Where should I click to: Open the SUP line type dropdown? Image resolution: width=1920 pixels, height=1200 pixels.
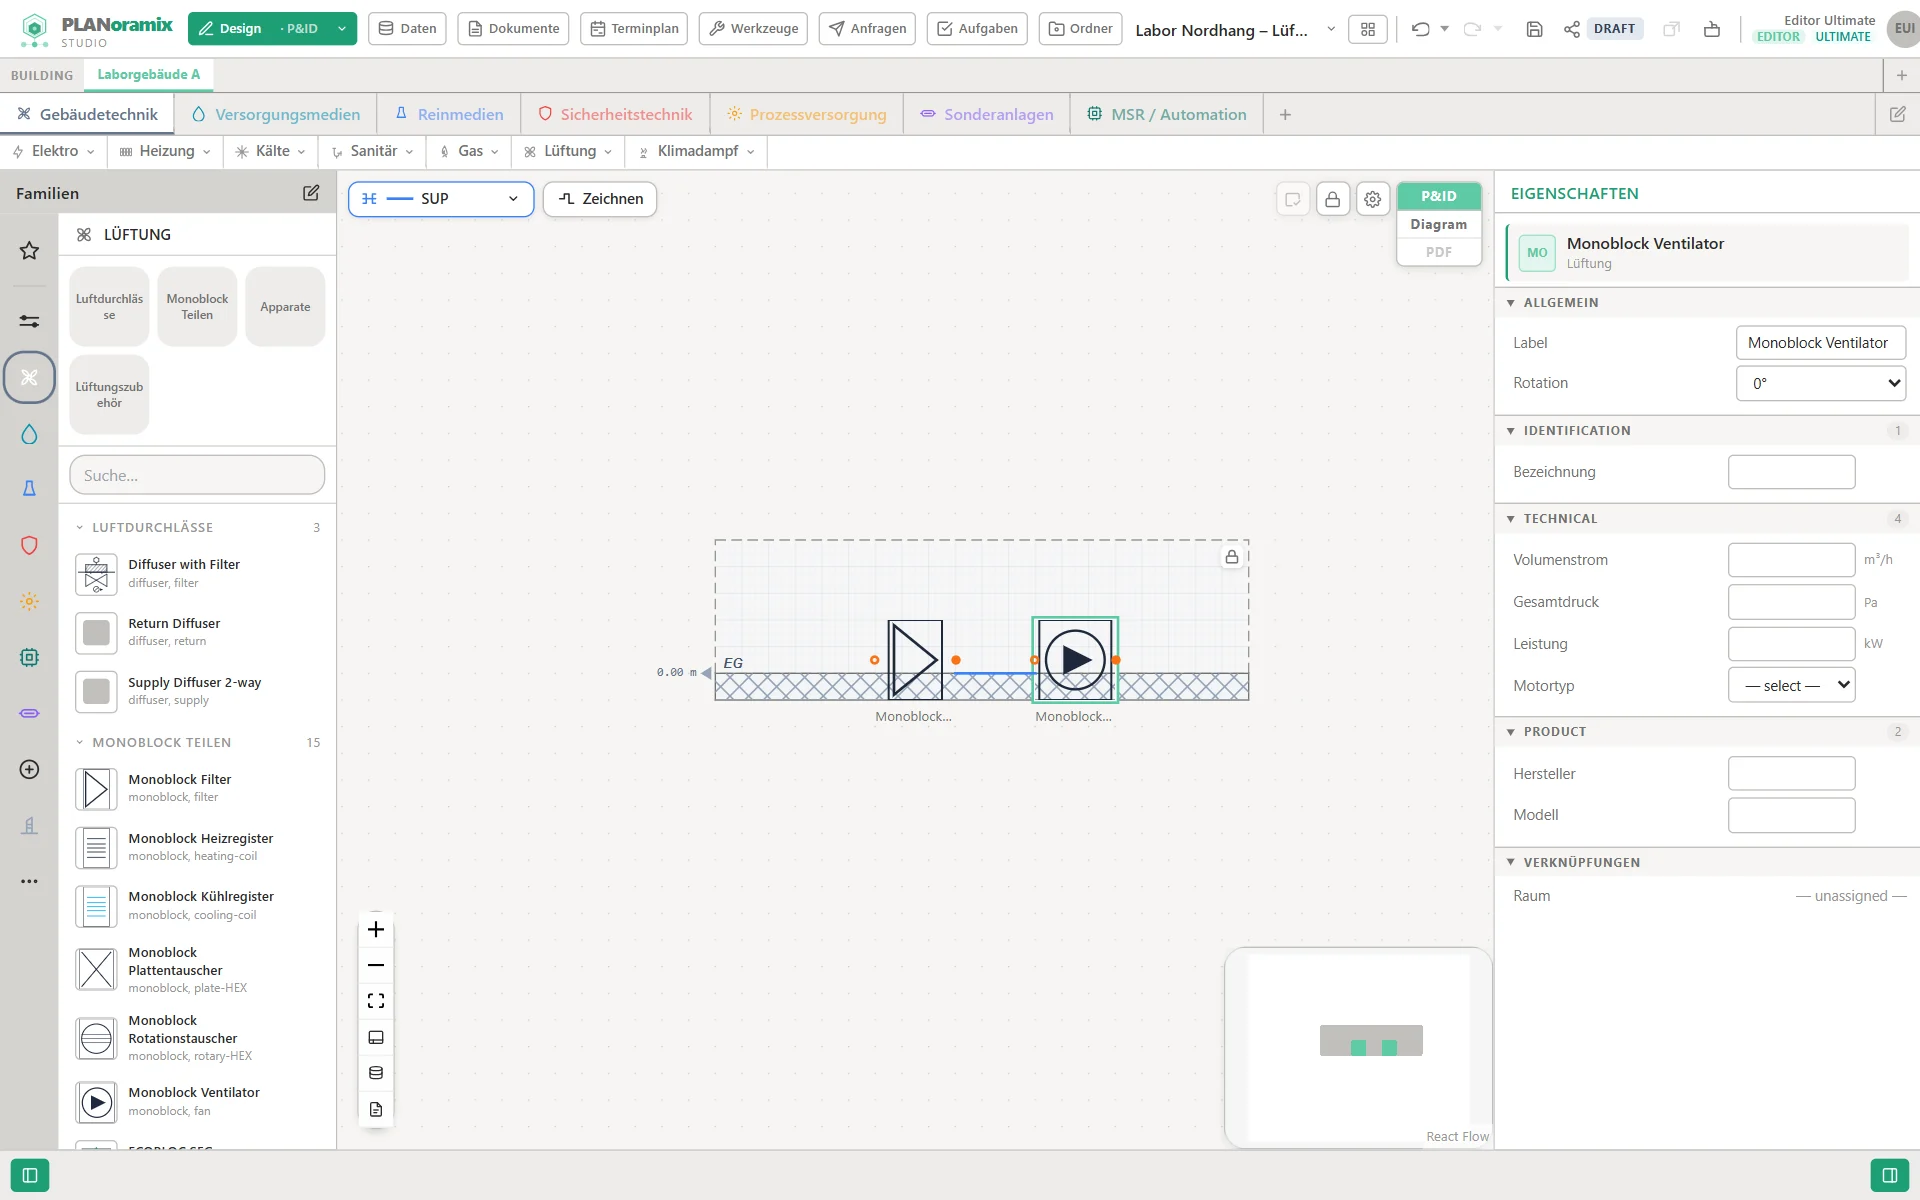coord(441,199)
